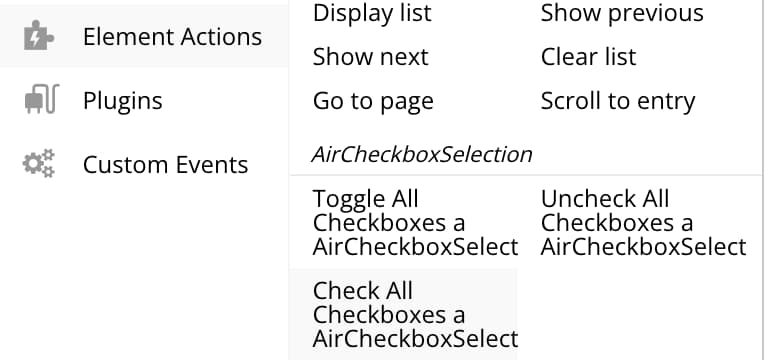Viewport: 764px width, 360px height.
Task: Open the Plugins category label
Action: click(123, 101)
